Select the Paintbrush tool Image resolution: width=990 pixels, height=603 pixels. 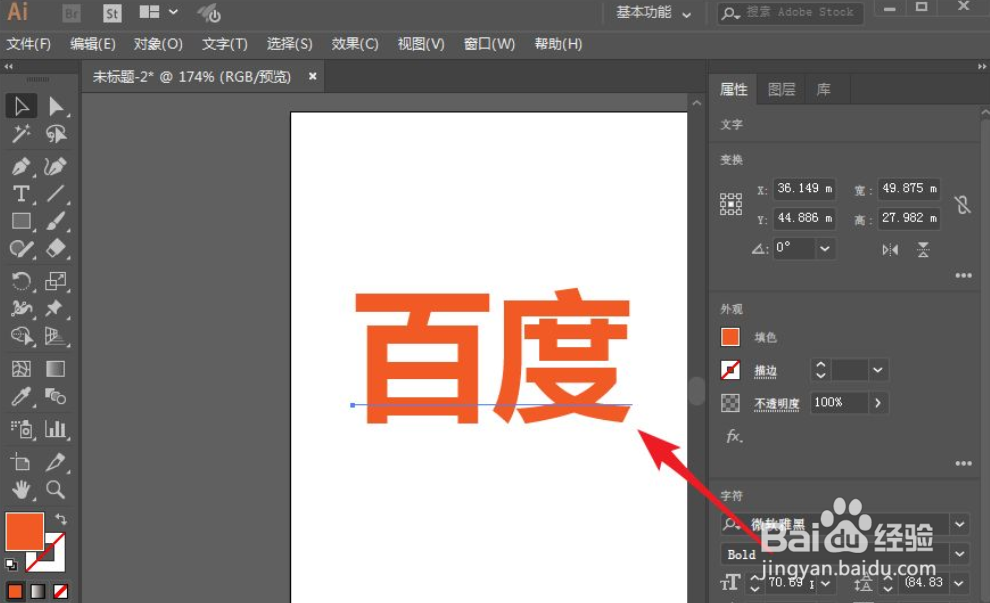click(56, 221)
